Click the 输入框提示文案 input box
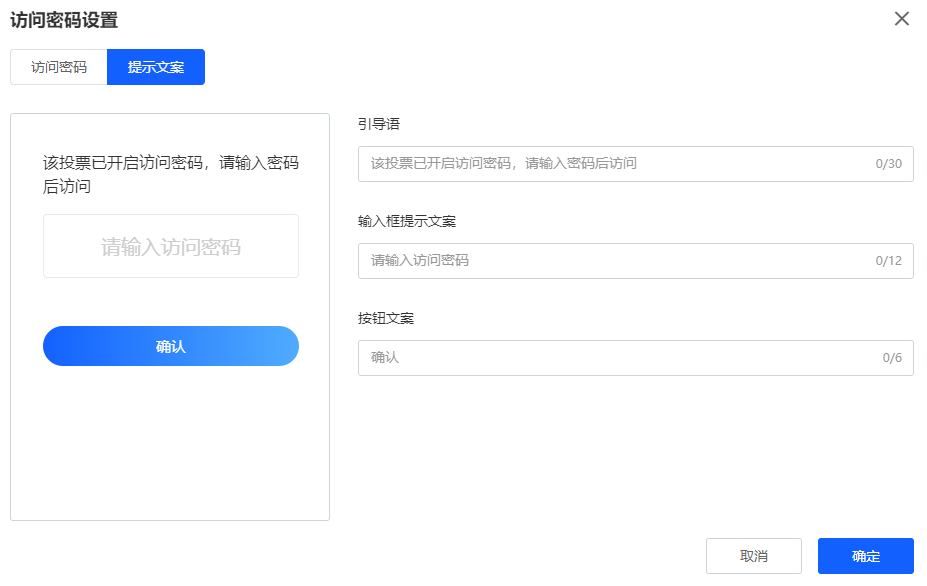 (x=610, y=261)
